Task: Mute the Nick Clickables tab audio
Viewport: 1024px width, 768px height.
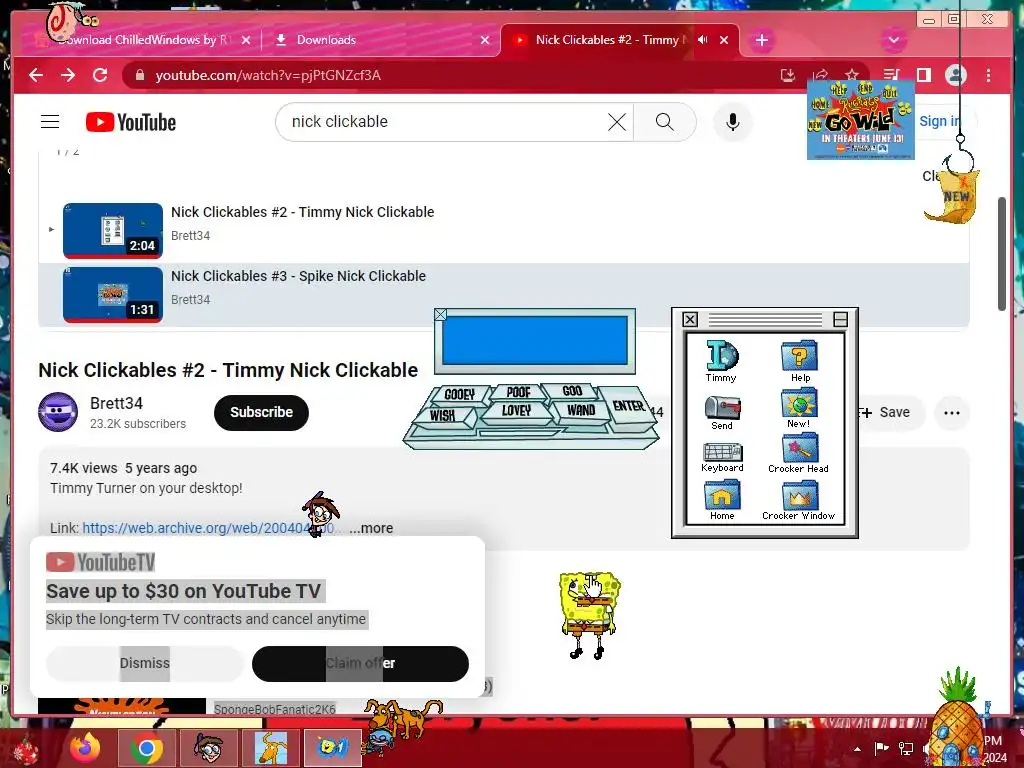Action: pyautogui.click(x=703, y=40)
